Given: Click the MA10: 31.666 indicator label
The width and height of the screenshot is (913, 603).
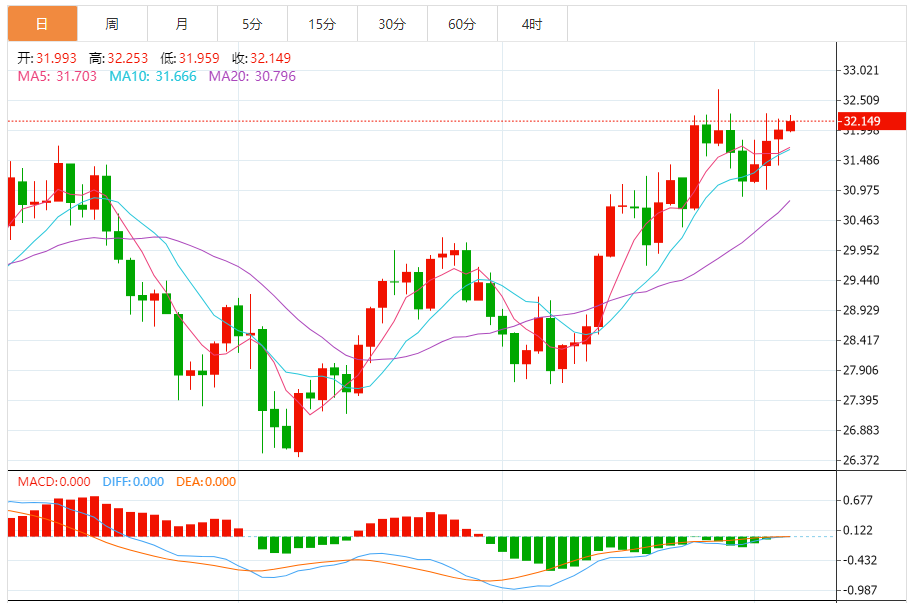Looking at the screenshot, I should tap(153, 76).
